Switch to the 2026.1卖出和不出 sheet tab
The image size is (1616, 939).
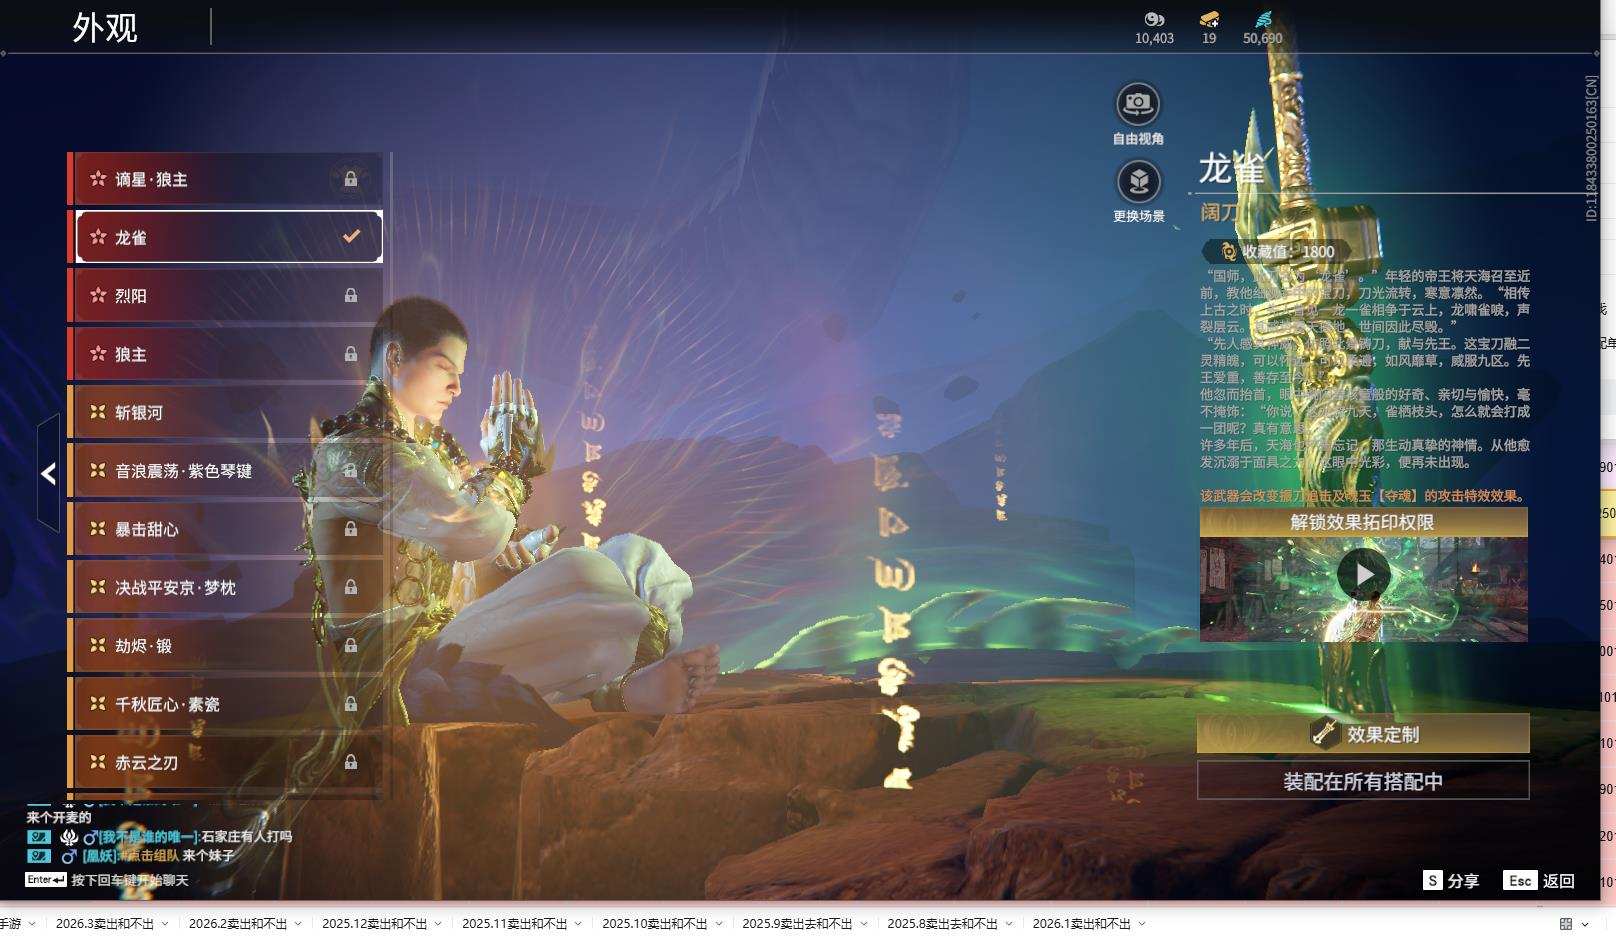click(1081, 924)
